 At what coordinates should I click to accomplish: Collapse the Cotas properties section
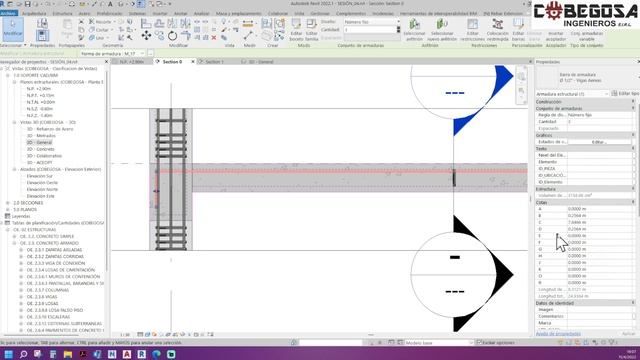click(633, 202)
